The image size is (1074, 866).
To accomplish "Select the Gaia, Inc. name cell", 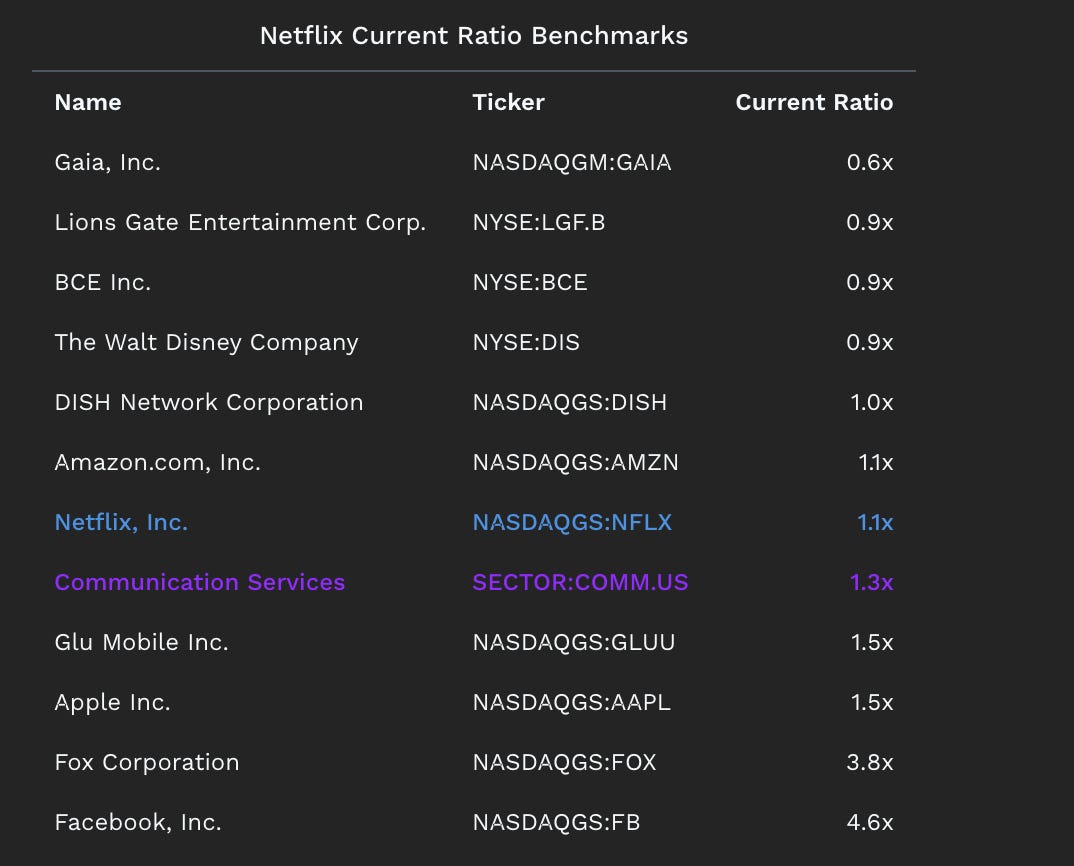I will (x=108, y=162).
